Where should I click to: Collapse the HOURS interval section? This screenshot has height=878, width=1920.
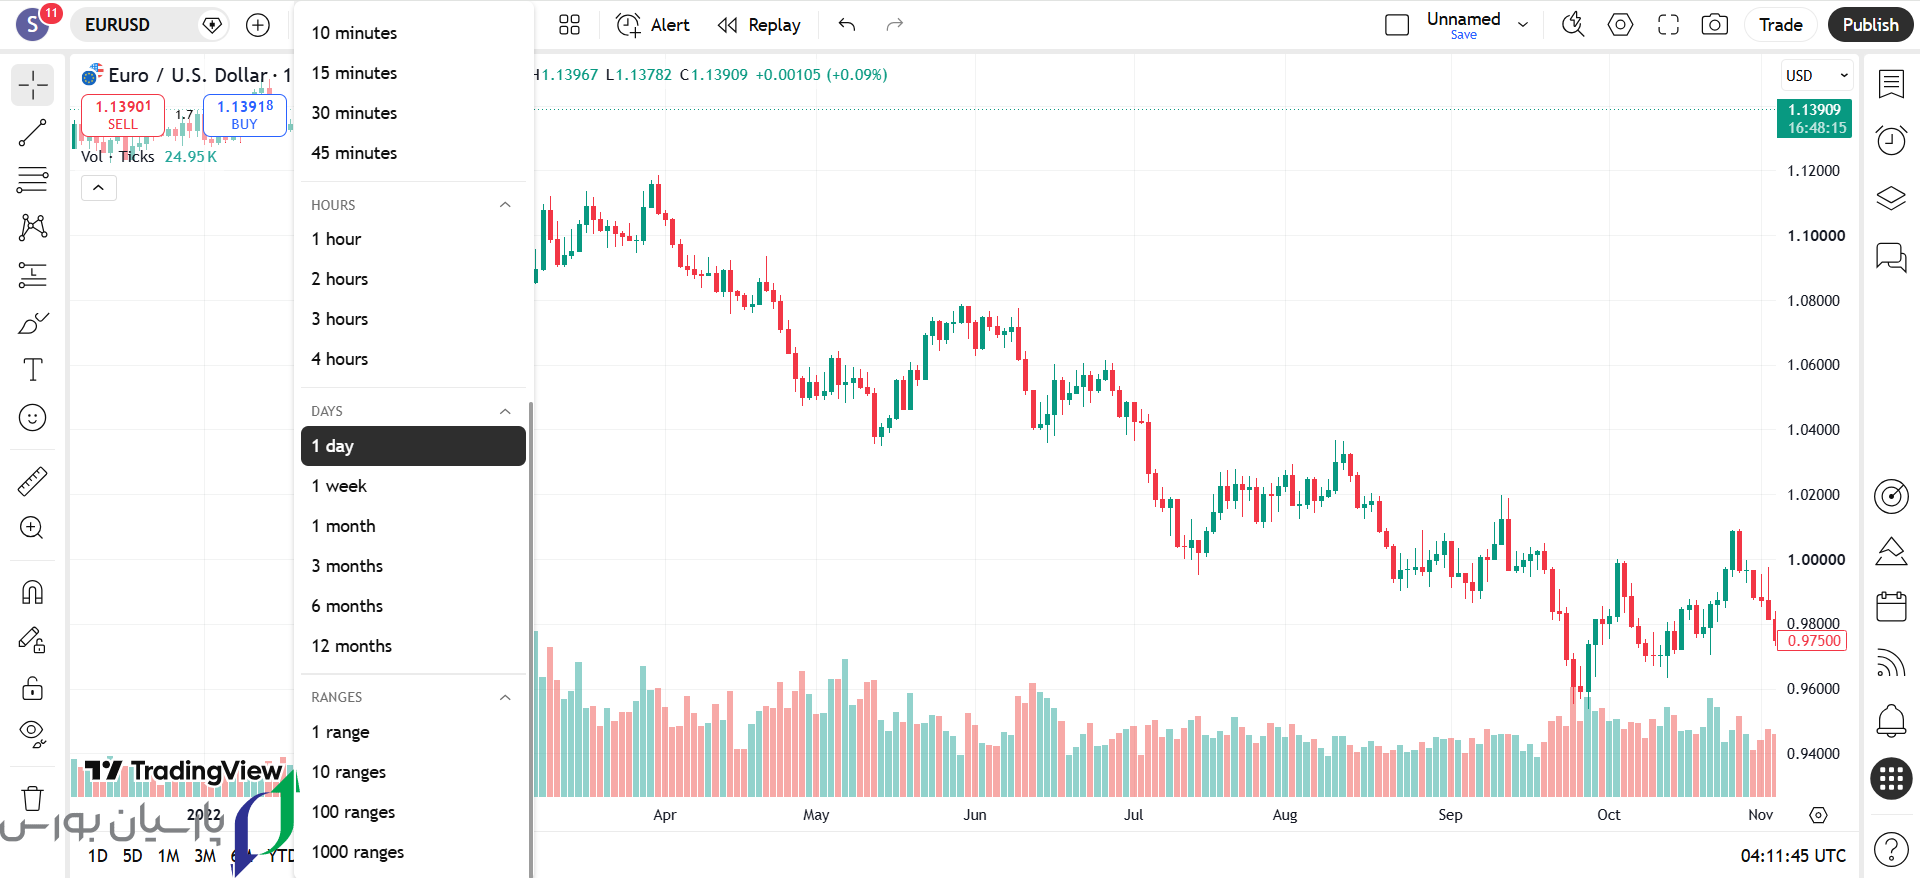(x=505, y=205)
